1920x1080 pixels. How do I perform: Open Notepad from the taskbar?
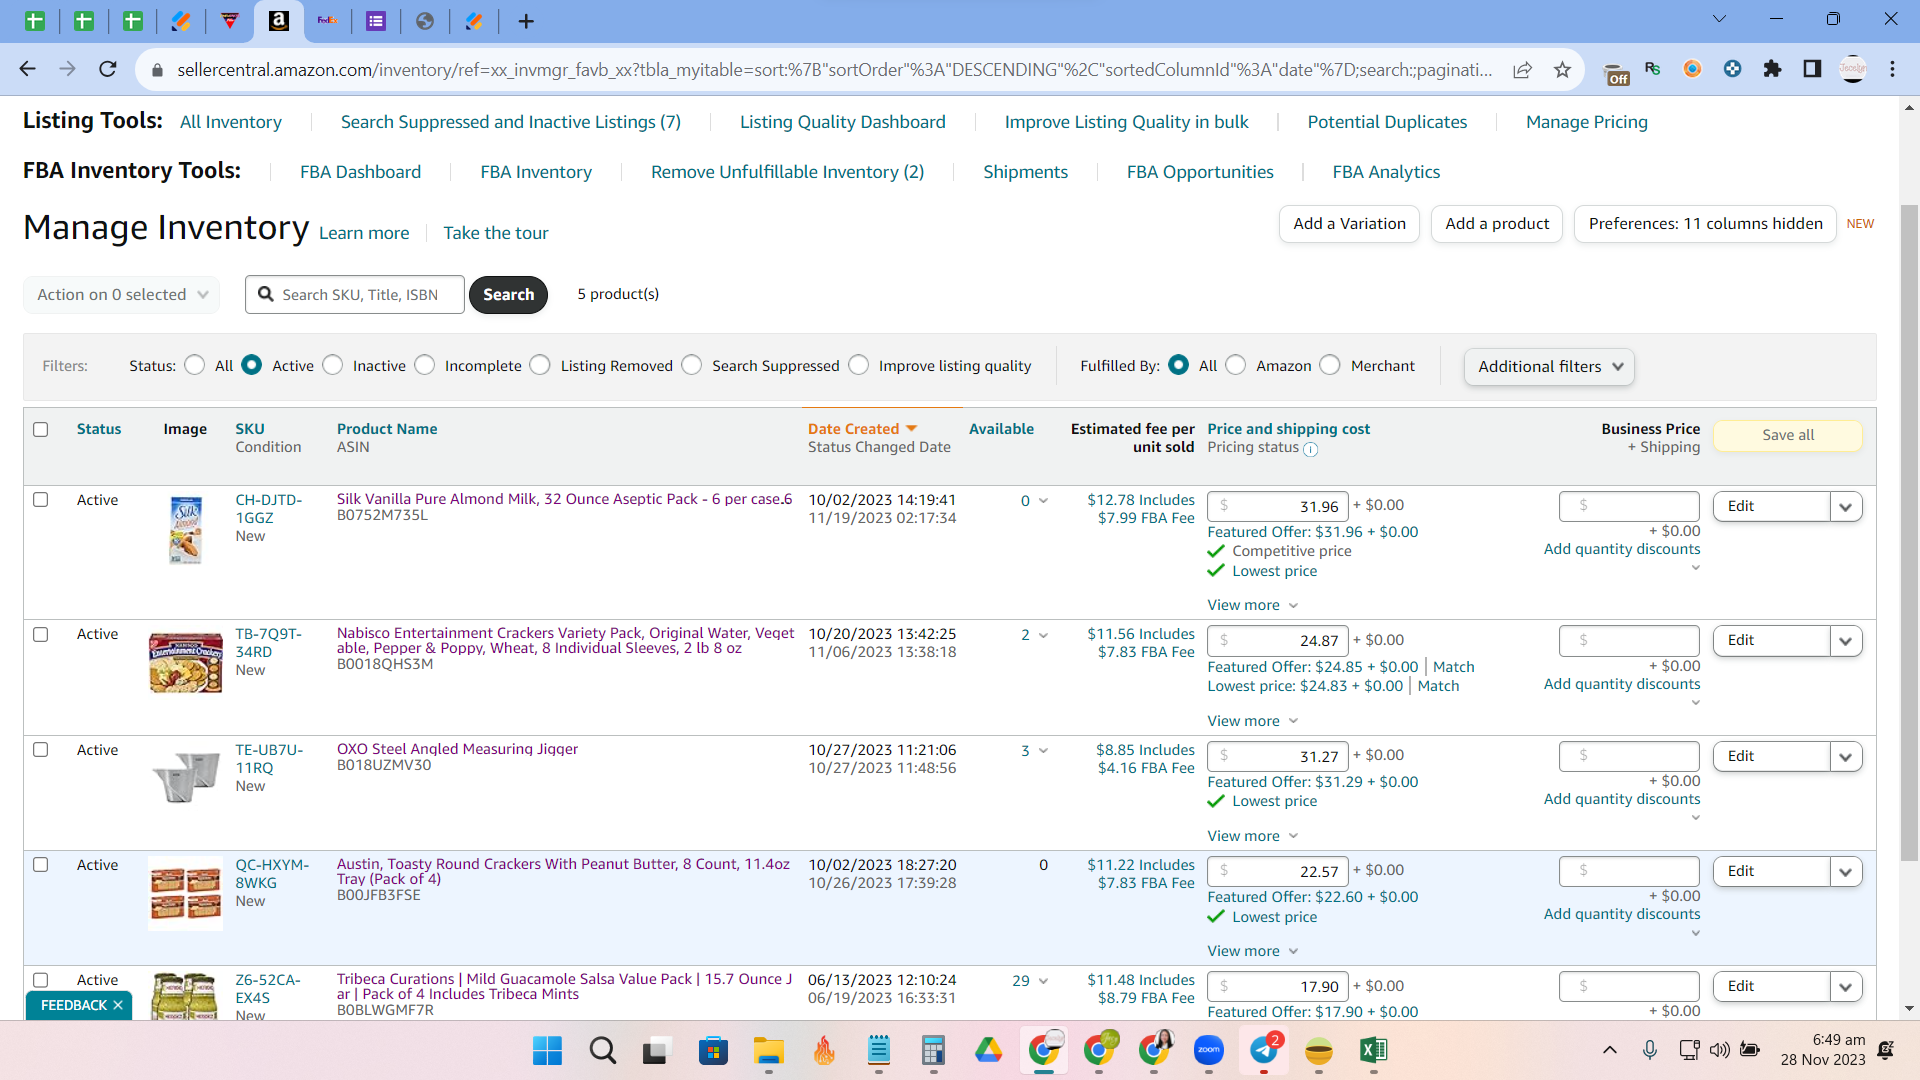pos(878,1050)
